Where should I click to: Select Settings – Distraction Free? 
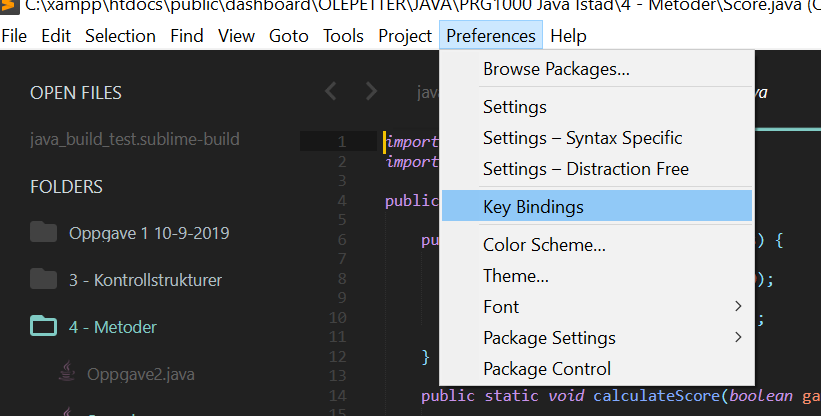[585, 169]
